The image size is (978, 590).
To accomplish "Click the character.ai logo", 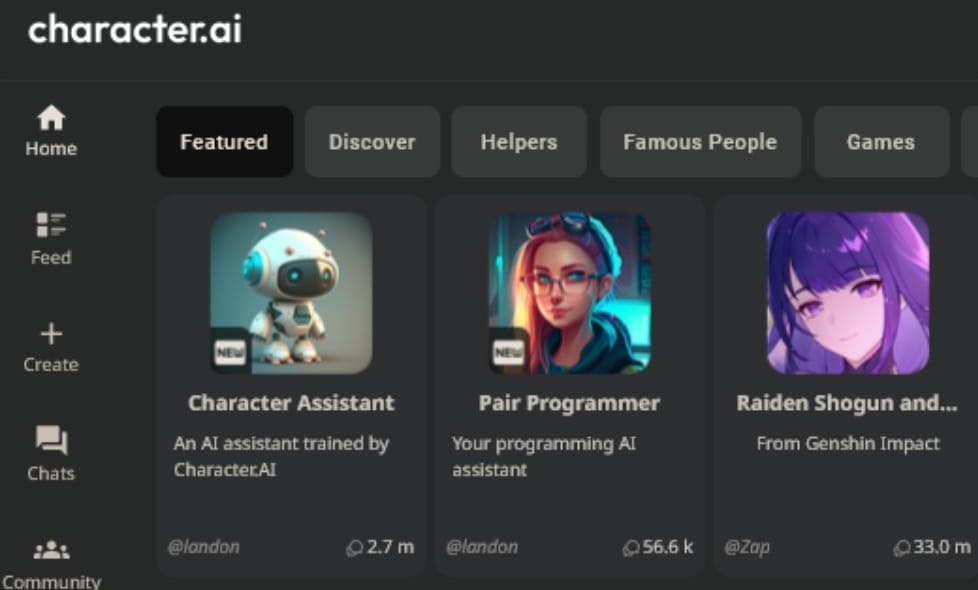I will point(135,29).
